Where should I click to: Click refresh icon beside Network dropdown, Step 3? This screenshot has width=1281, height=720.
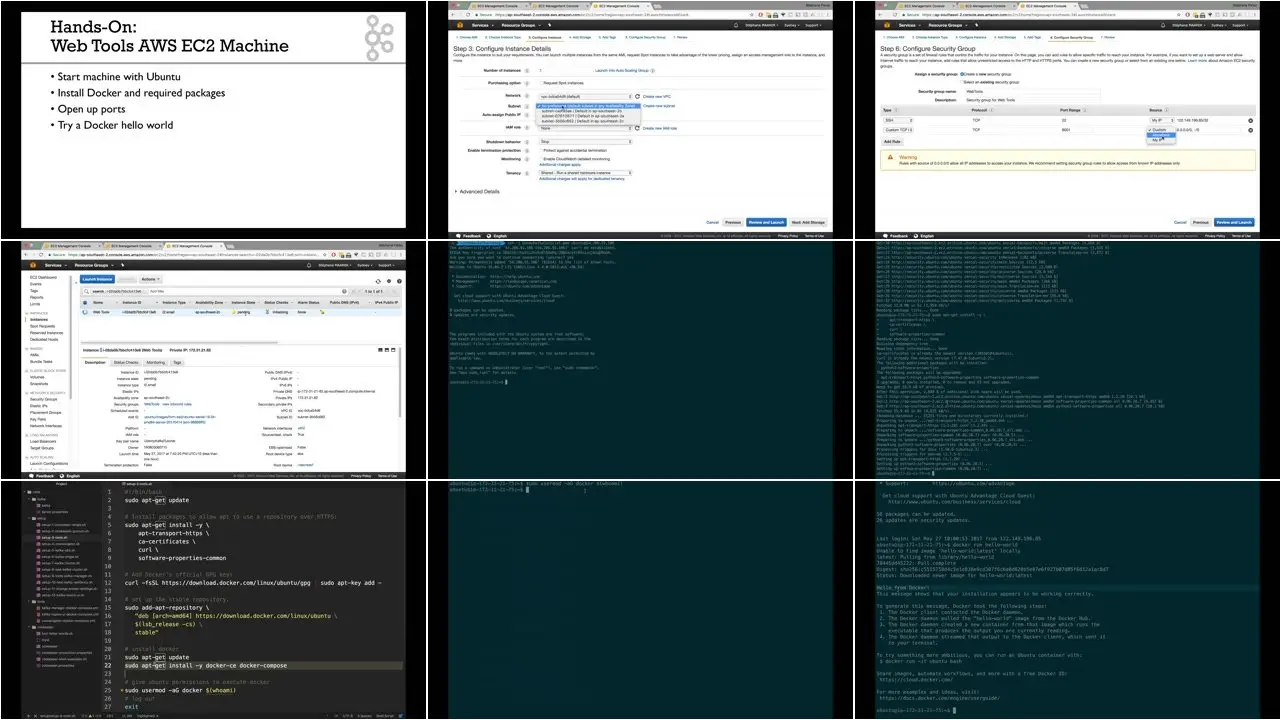click(x=637, y=97)
